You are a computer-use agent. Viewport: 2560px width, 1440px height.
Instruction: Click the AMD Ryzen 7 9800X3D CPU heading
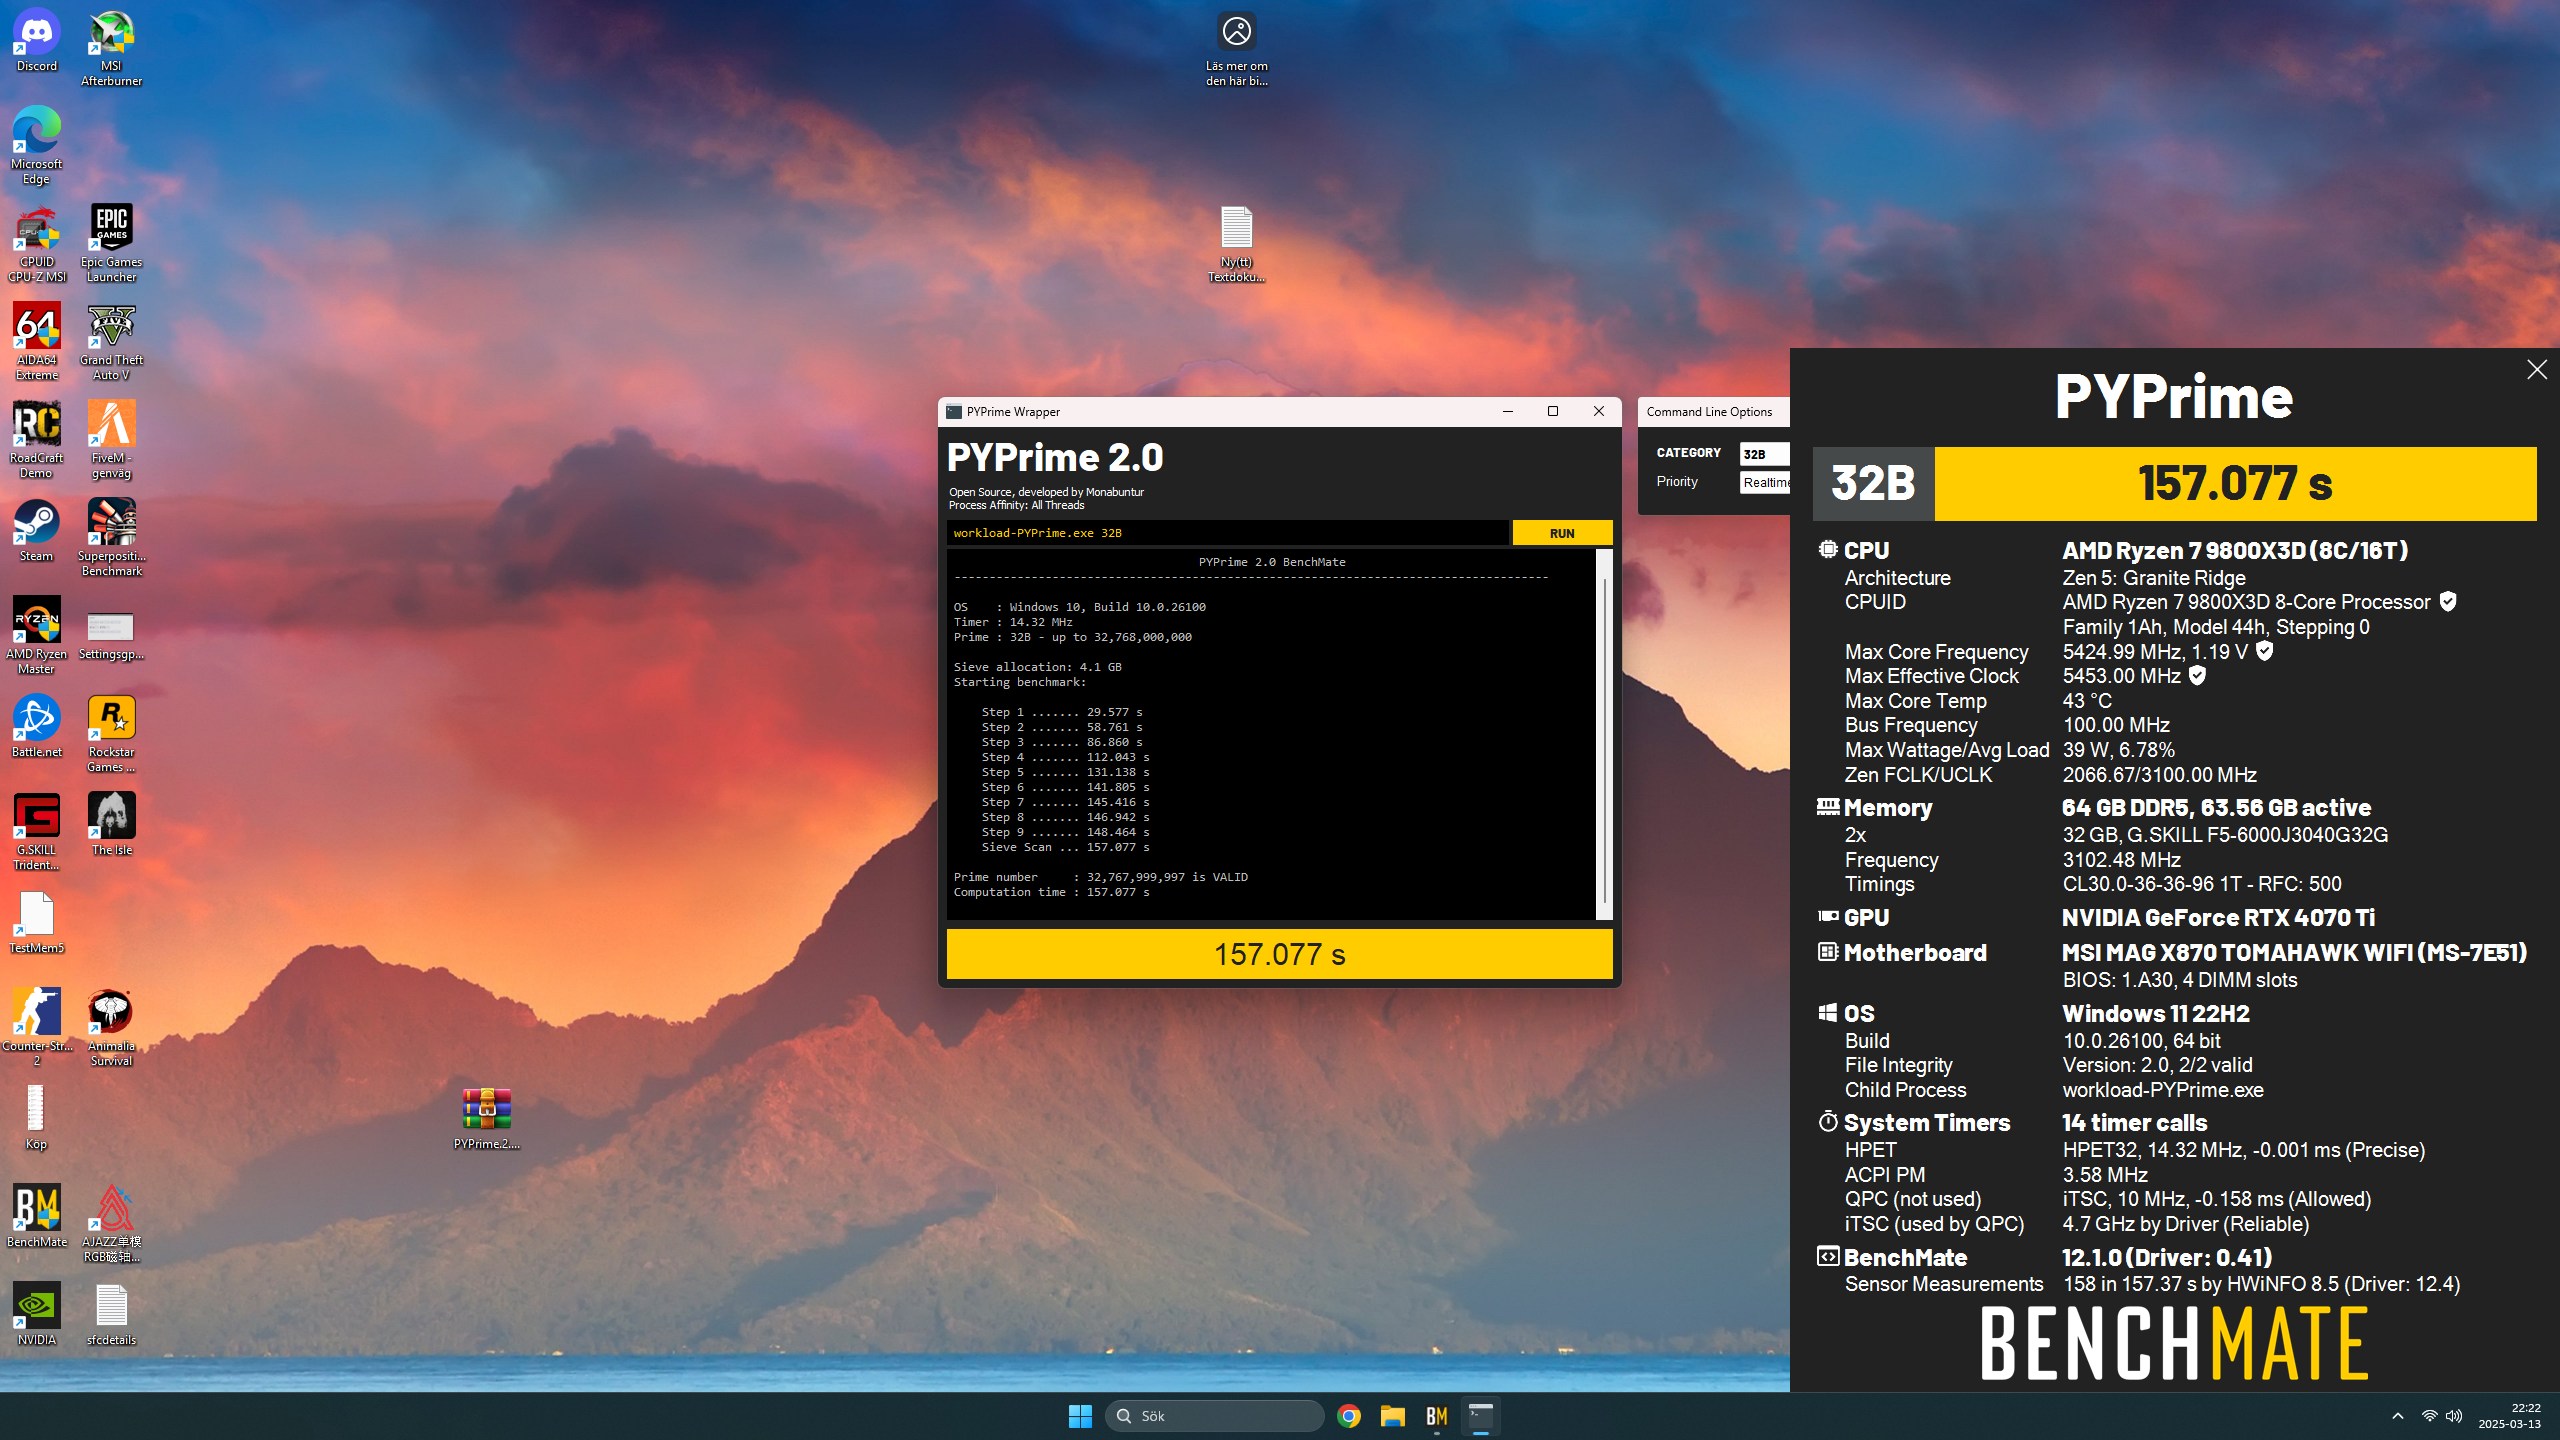[x=2235, y=551]
